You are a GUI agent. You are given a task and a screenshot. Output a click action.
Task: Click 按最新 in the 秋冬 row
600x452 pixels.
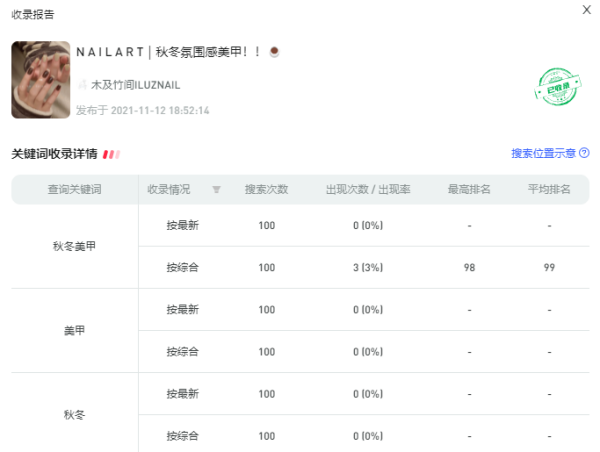(x=183, y=393)
